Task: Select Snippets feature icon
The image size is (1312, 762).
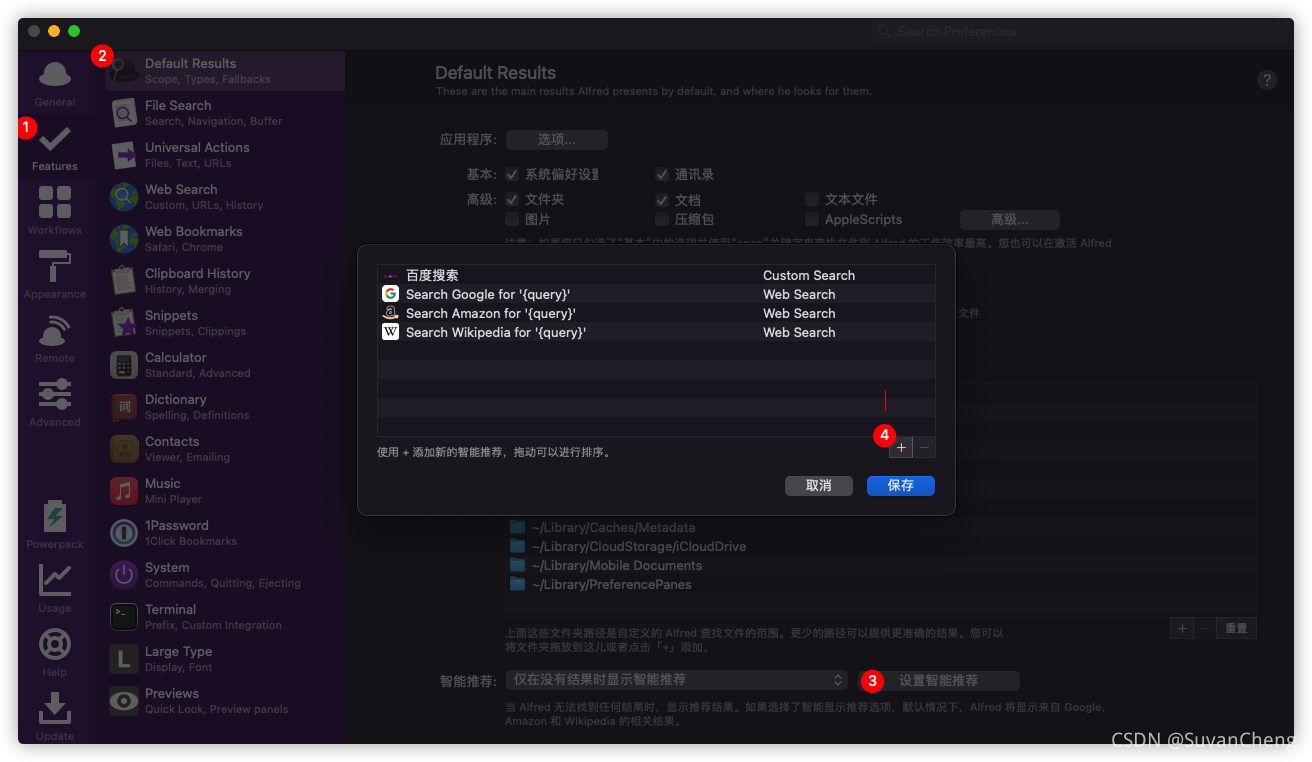Action: [x=124, y=323]
